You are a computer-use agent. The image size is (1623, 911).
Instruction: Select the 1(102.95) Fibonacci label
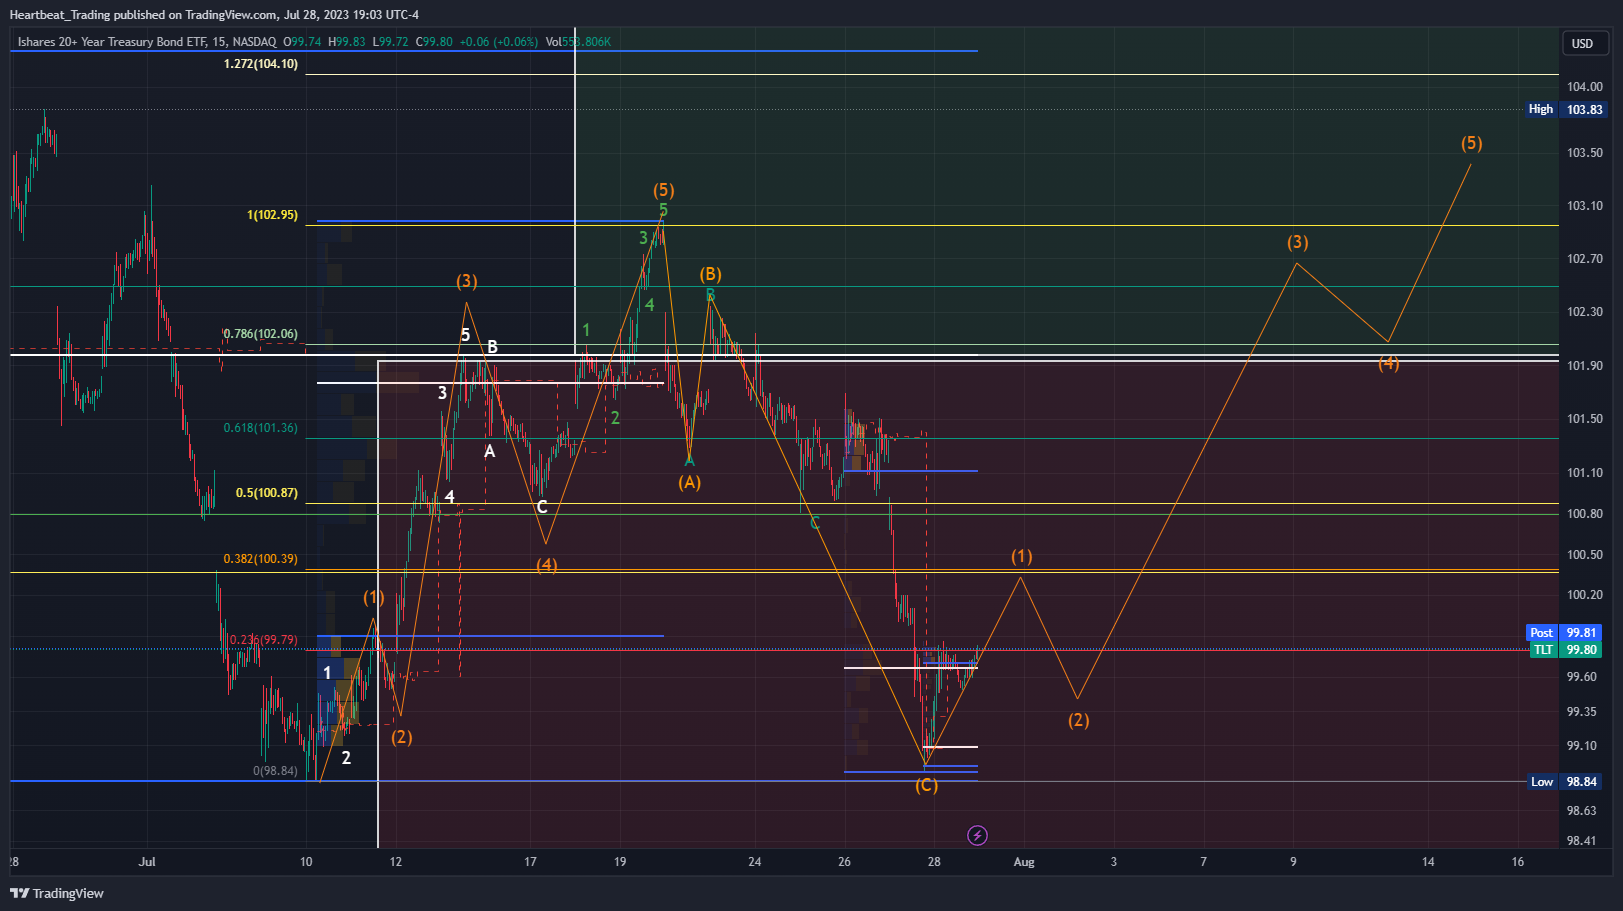pos(272,215)
